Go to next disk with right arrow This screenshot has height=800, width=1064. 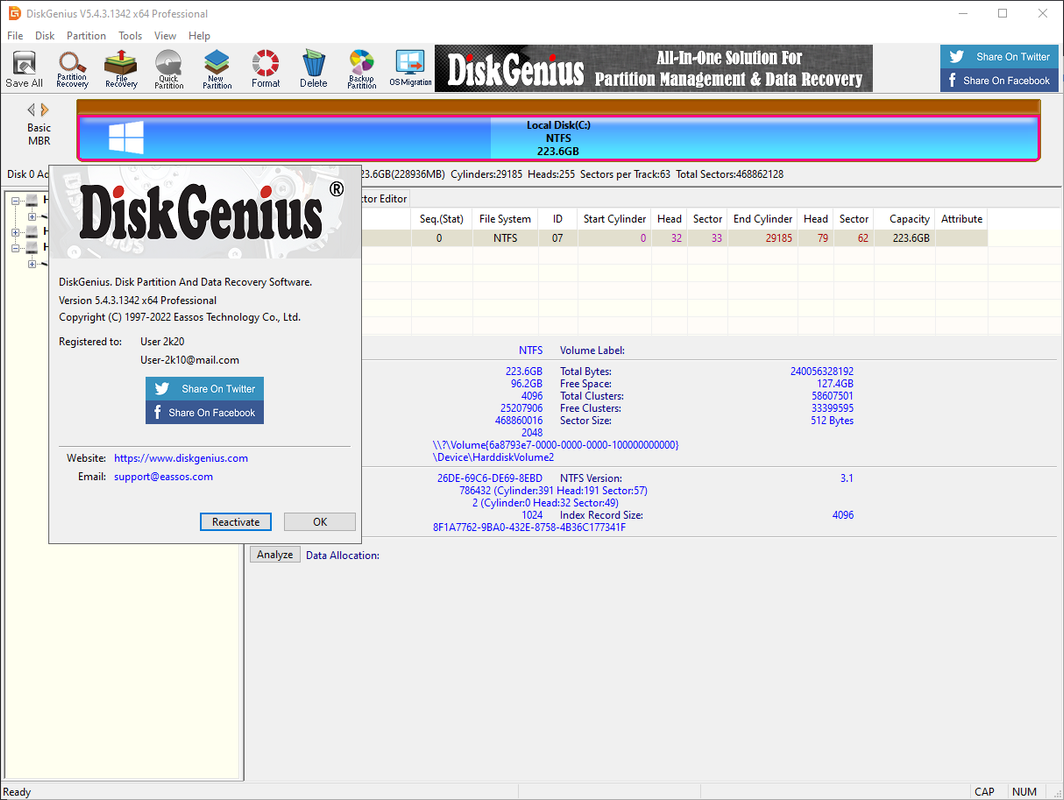pos(45,109)
